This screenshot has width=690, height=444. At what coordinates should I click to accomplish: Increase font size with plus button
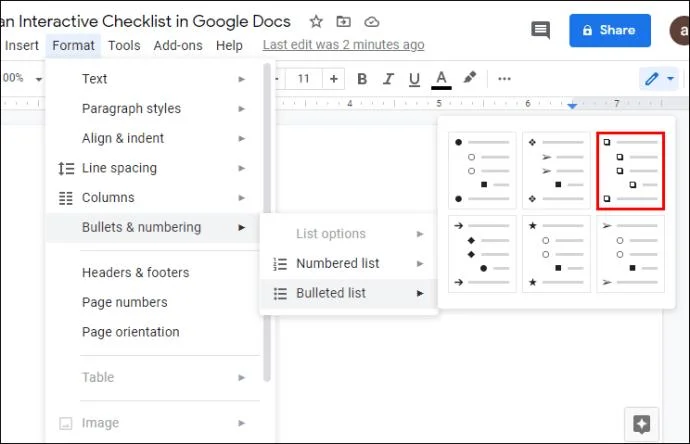(334, 79)
